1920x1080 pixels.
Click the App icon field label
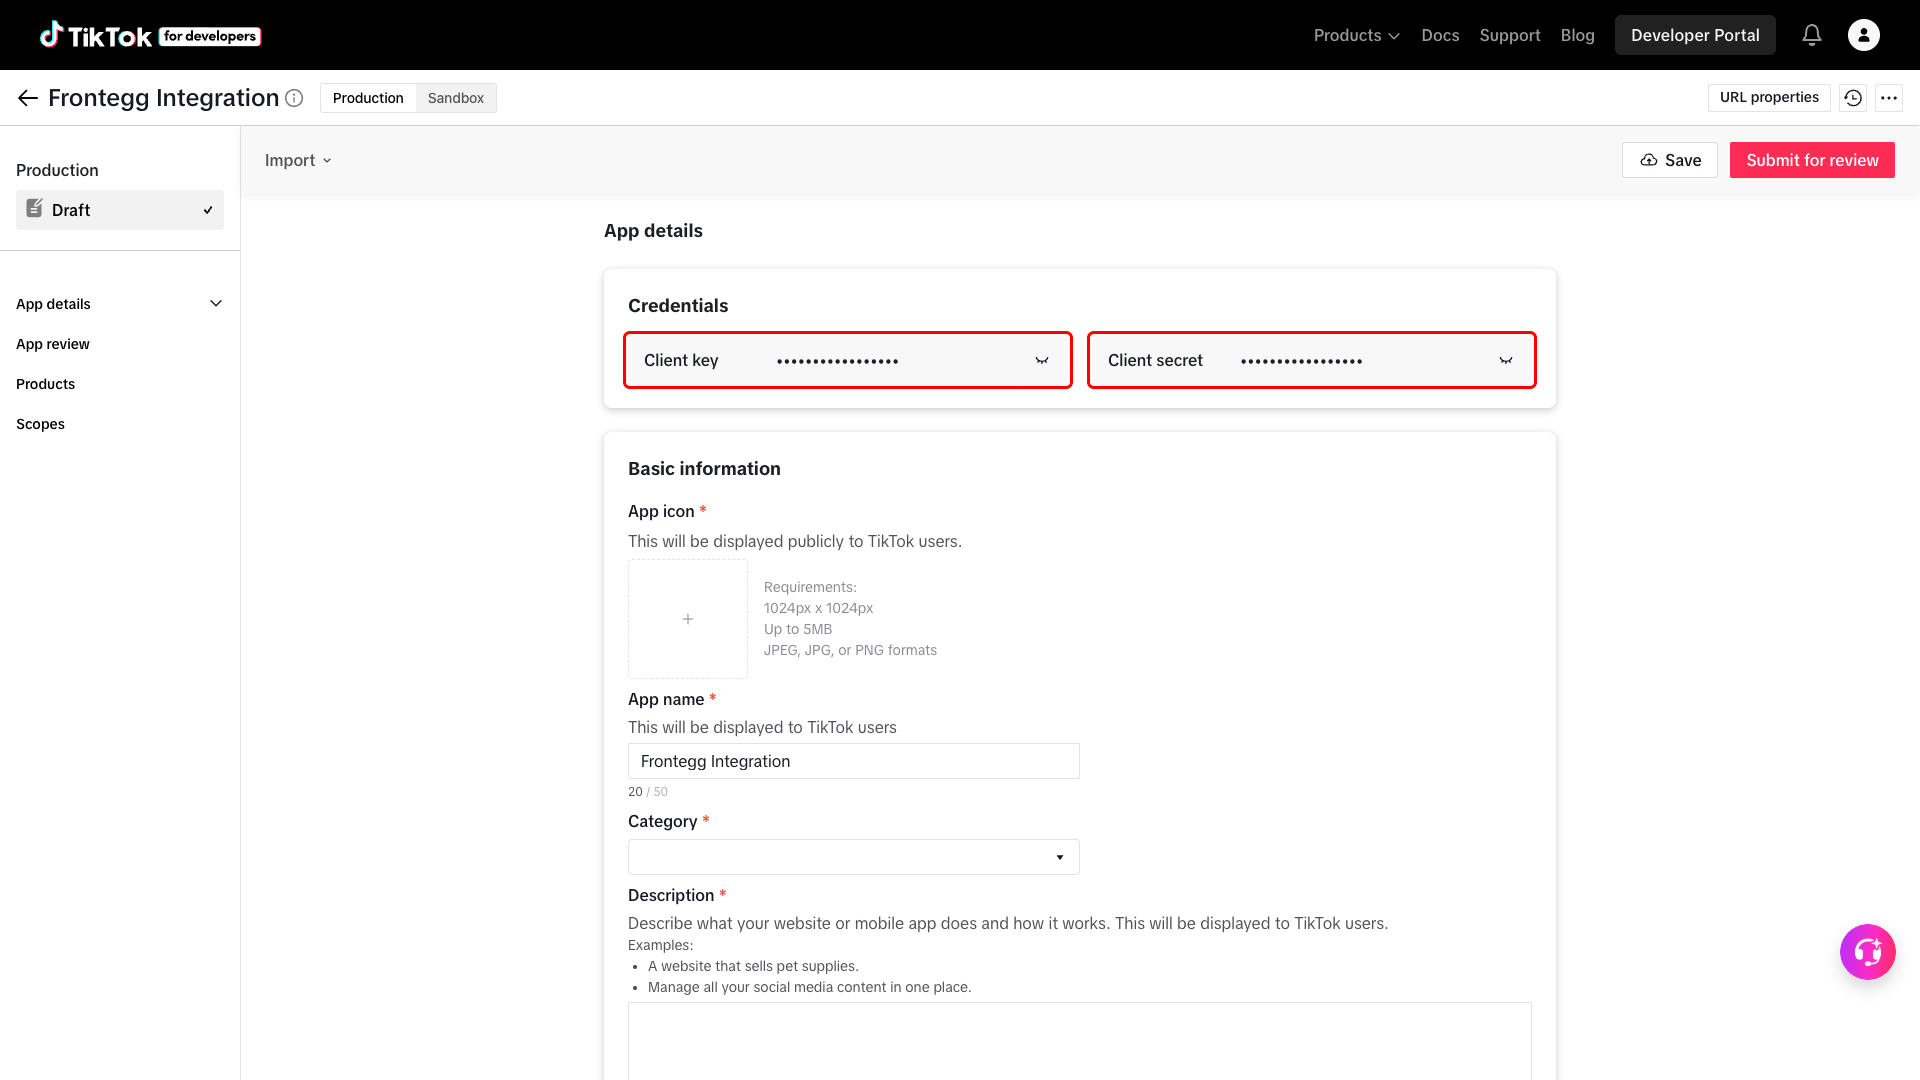[661, 511]
